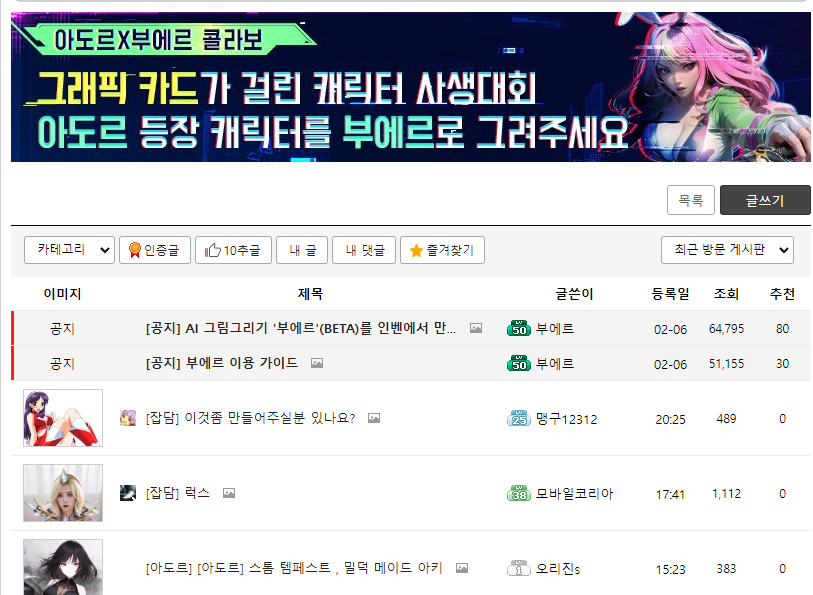Click the 목록 list button
Screen dimensions: 813x595
[691, 200]
